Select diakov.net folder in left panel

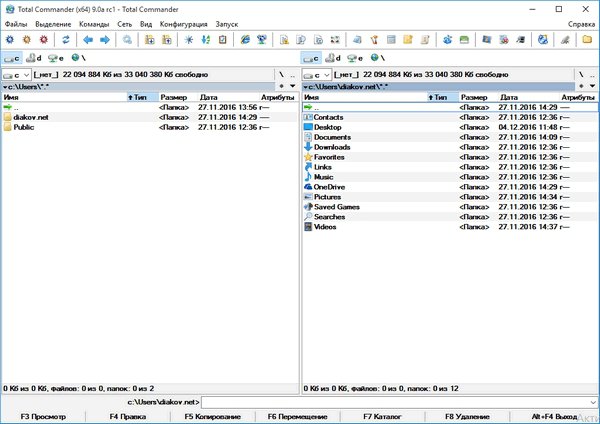[x=30, y=117]
